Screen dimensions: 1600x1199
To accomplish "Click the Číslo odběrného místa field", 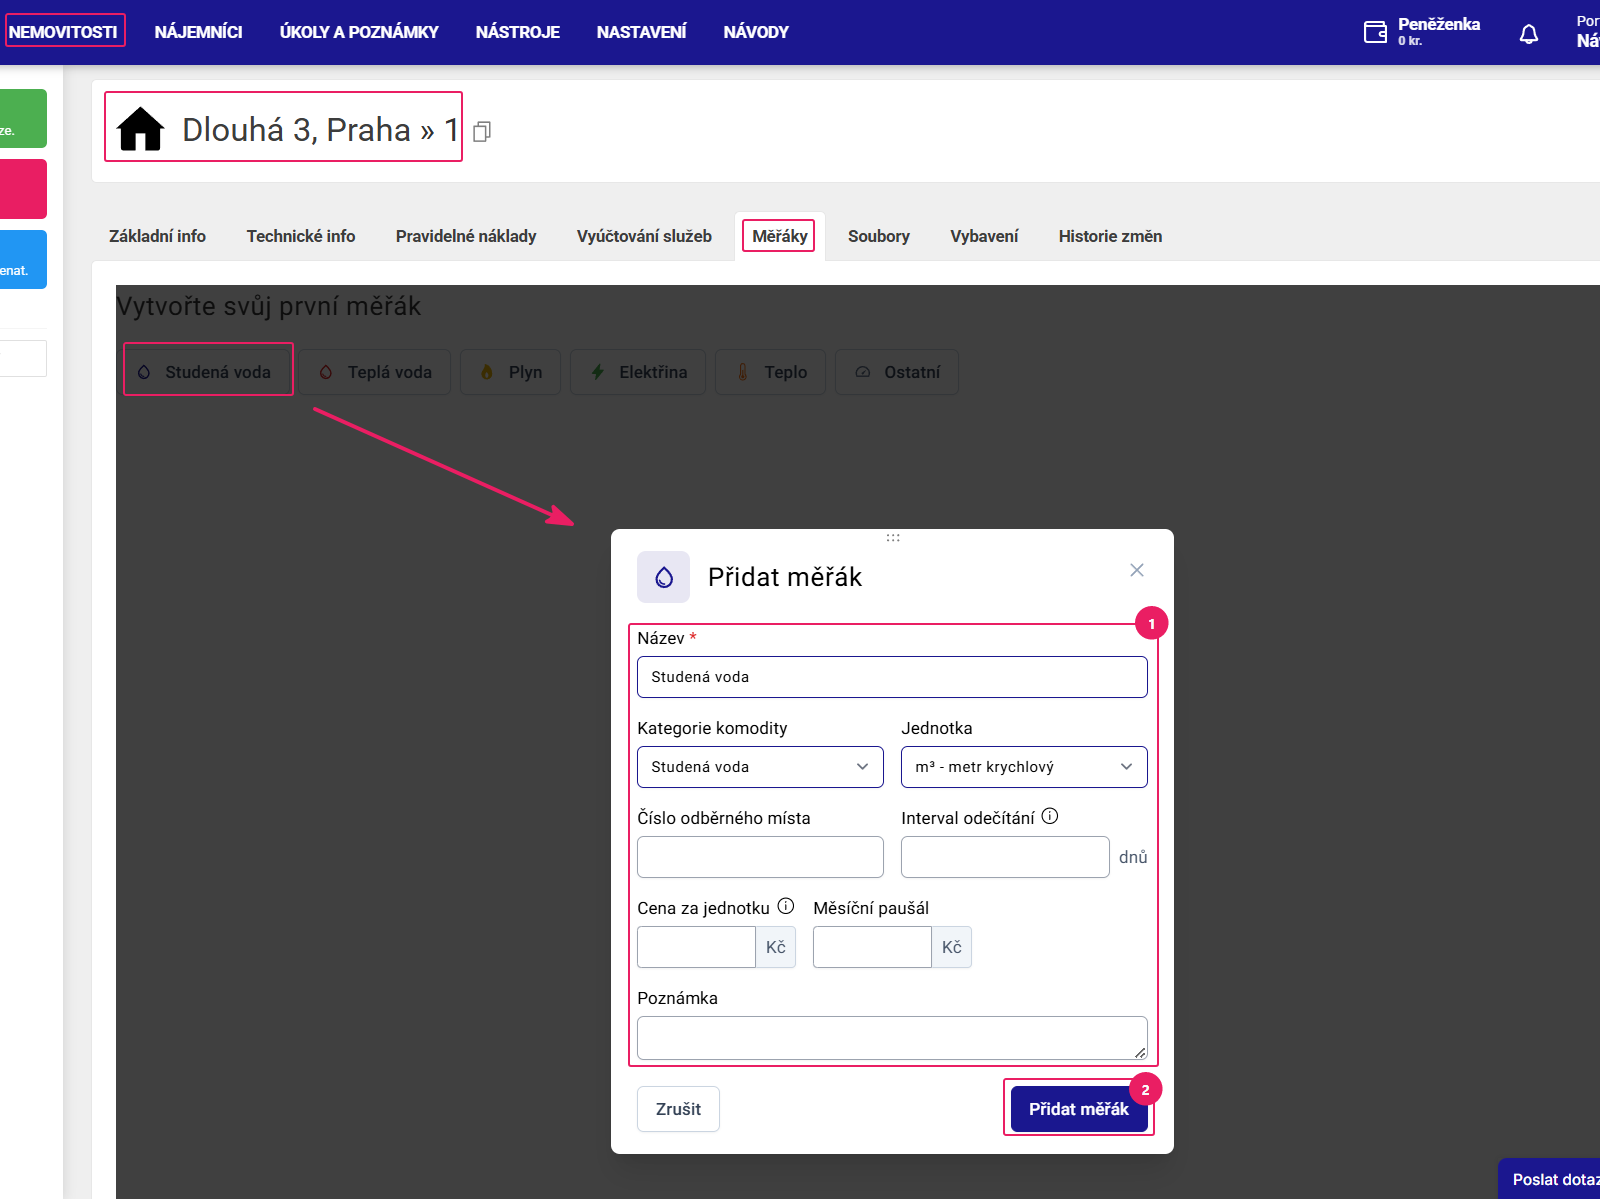I will pos(760,857).
